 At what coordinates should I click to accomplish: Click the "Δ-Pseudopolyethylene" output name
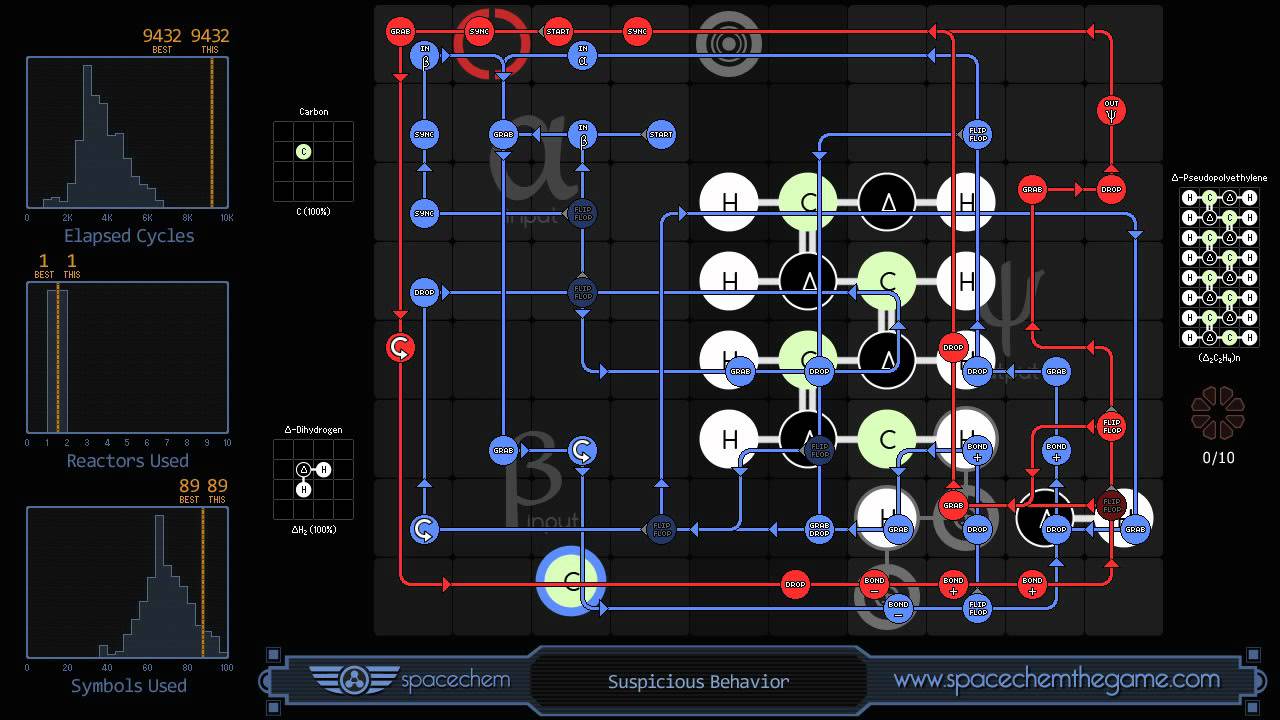point(1219,178)
